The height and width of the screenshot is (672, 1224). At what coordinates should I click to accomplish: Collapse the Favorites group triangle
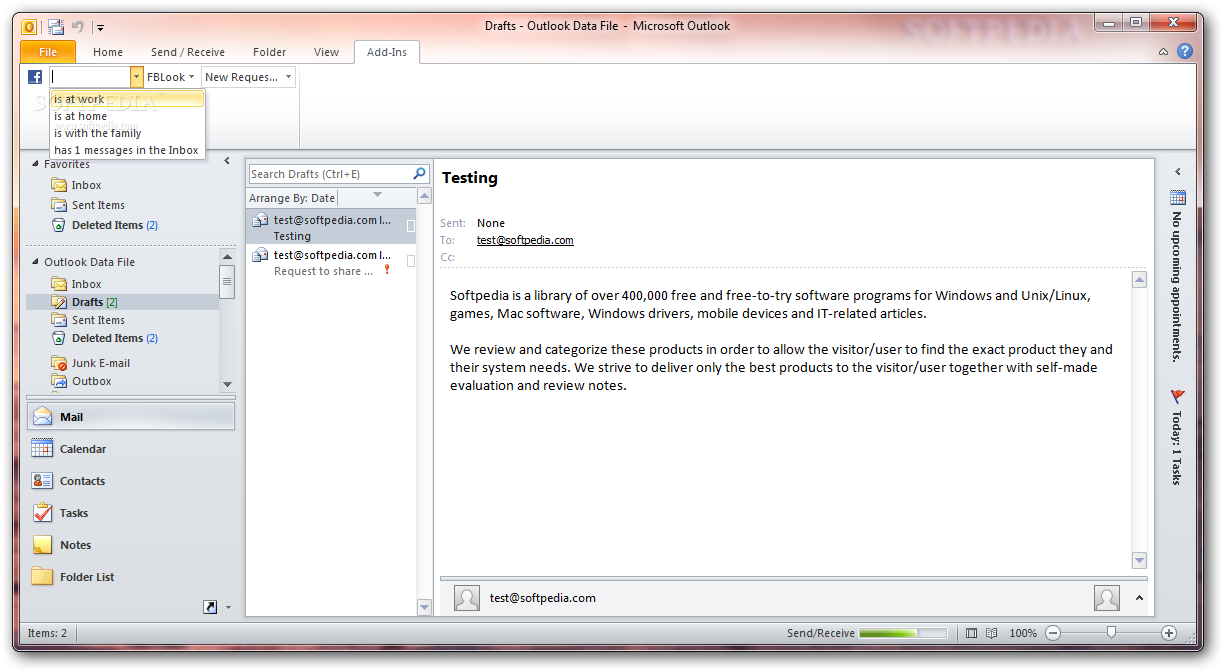pyautogui.click(x=36, y=164)
